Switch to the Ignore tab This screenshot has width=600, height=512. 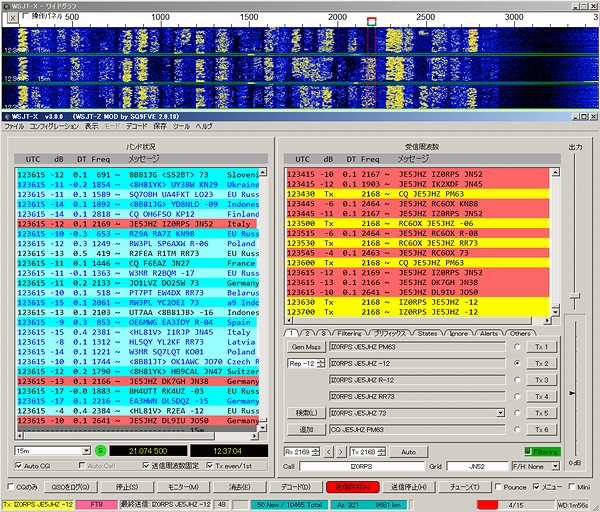tap(458, 333)
